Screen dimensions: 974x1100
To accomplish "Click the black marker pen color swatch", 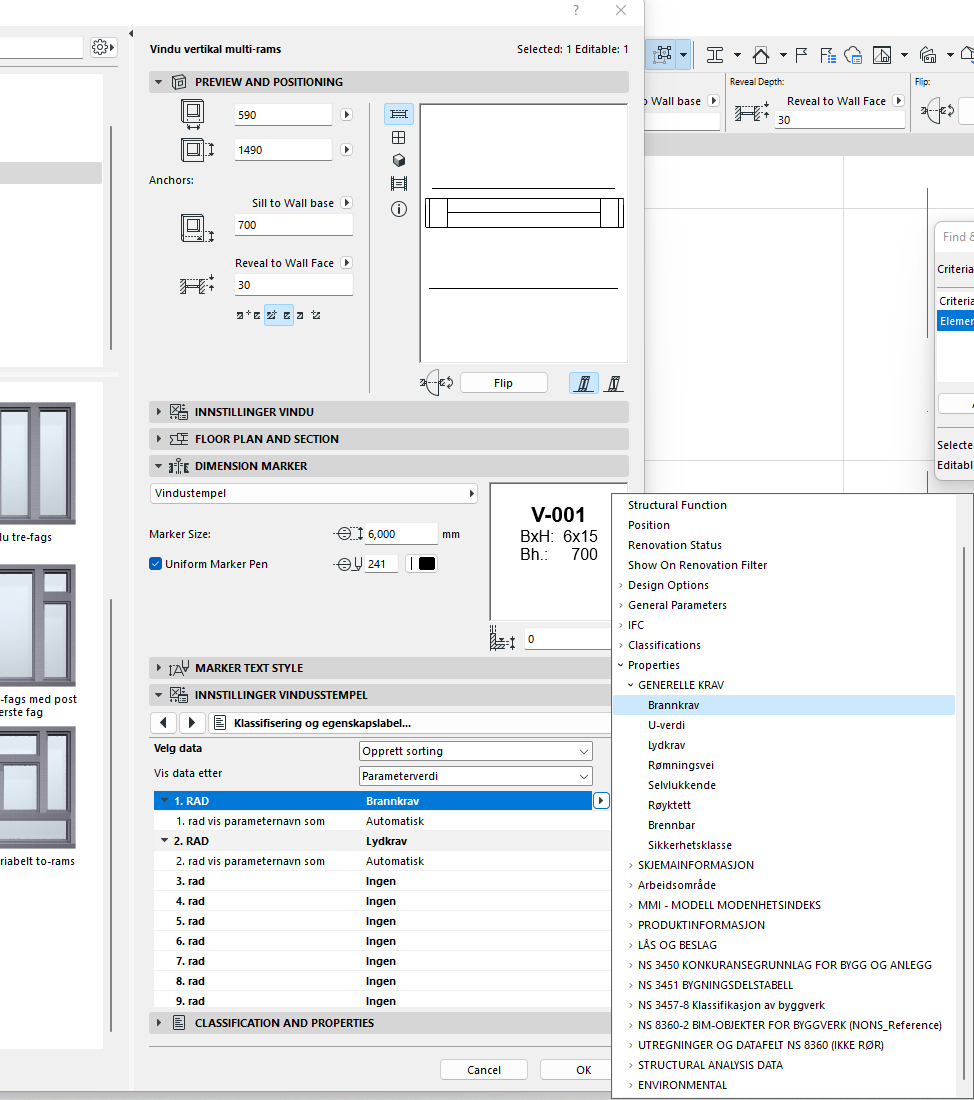I will tap(426, 564).
